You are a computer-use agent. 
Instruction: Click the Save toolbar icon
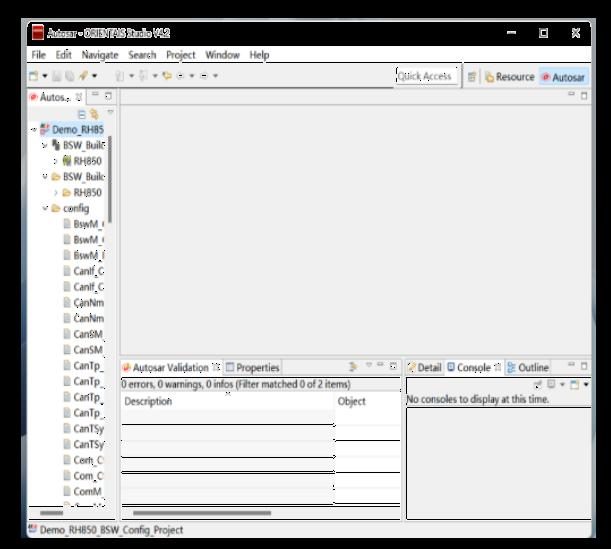(x=57, y=76)
